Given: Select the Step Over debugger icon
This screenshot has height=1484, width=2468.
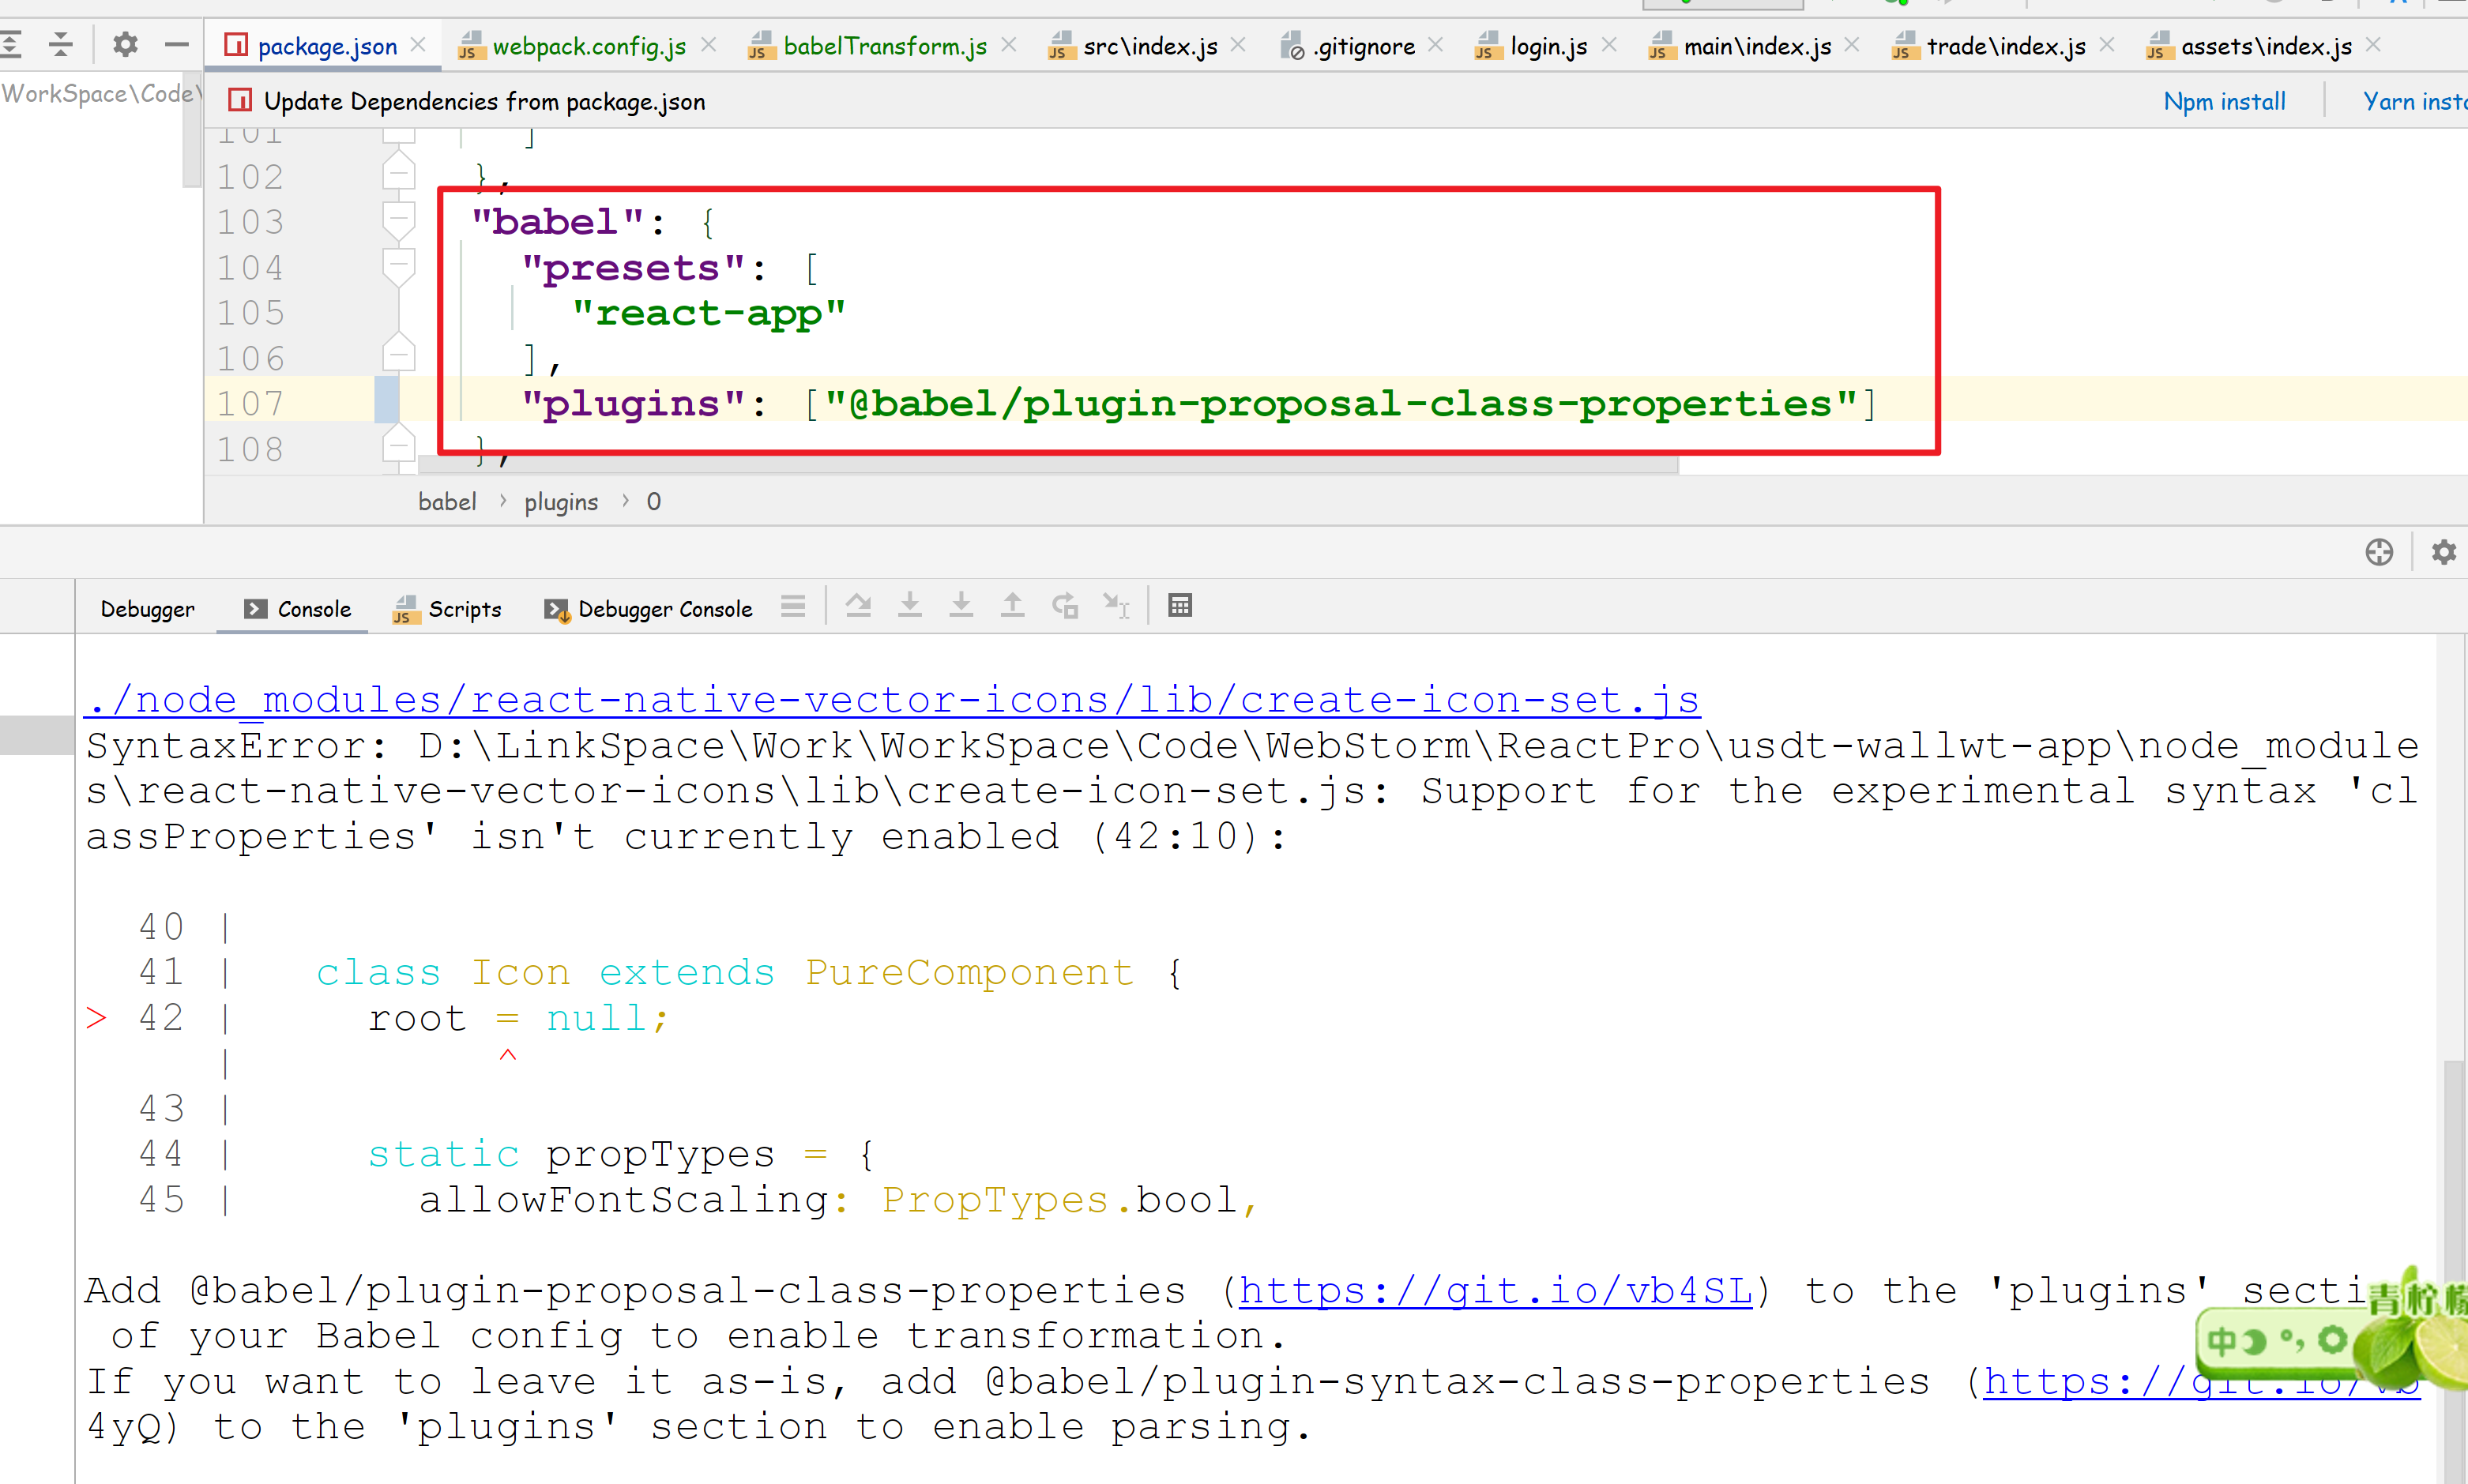Looking at the screenshot, I should pyautogui.click(x=858, y=605).
